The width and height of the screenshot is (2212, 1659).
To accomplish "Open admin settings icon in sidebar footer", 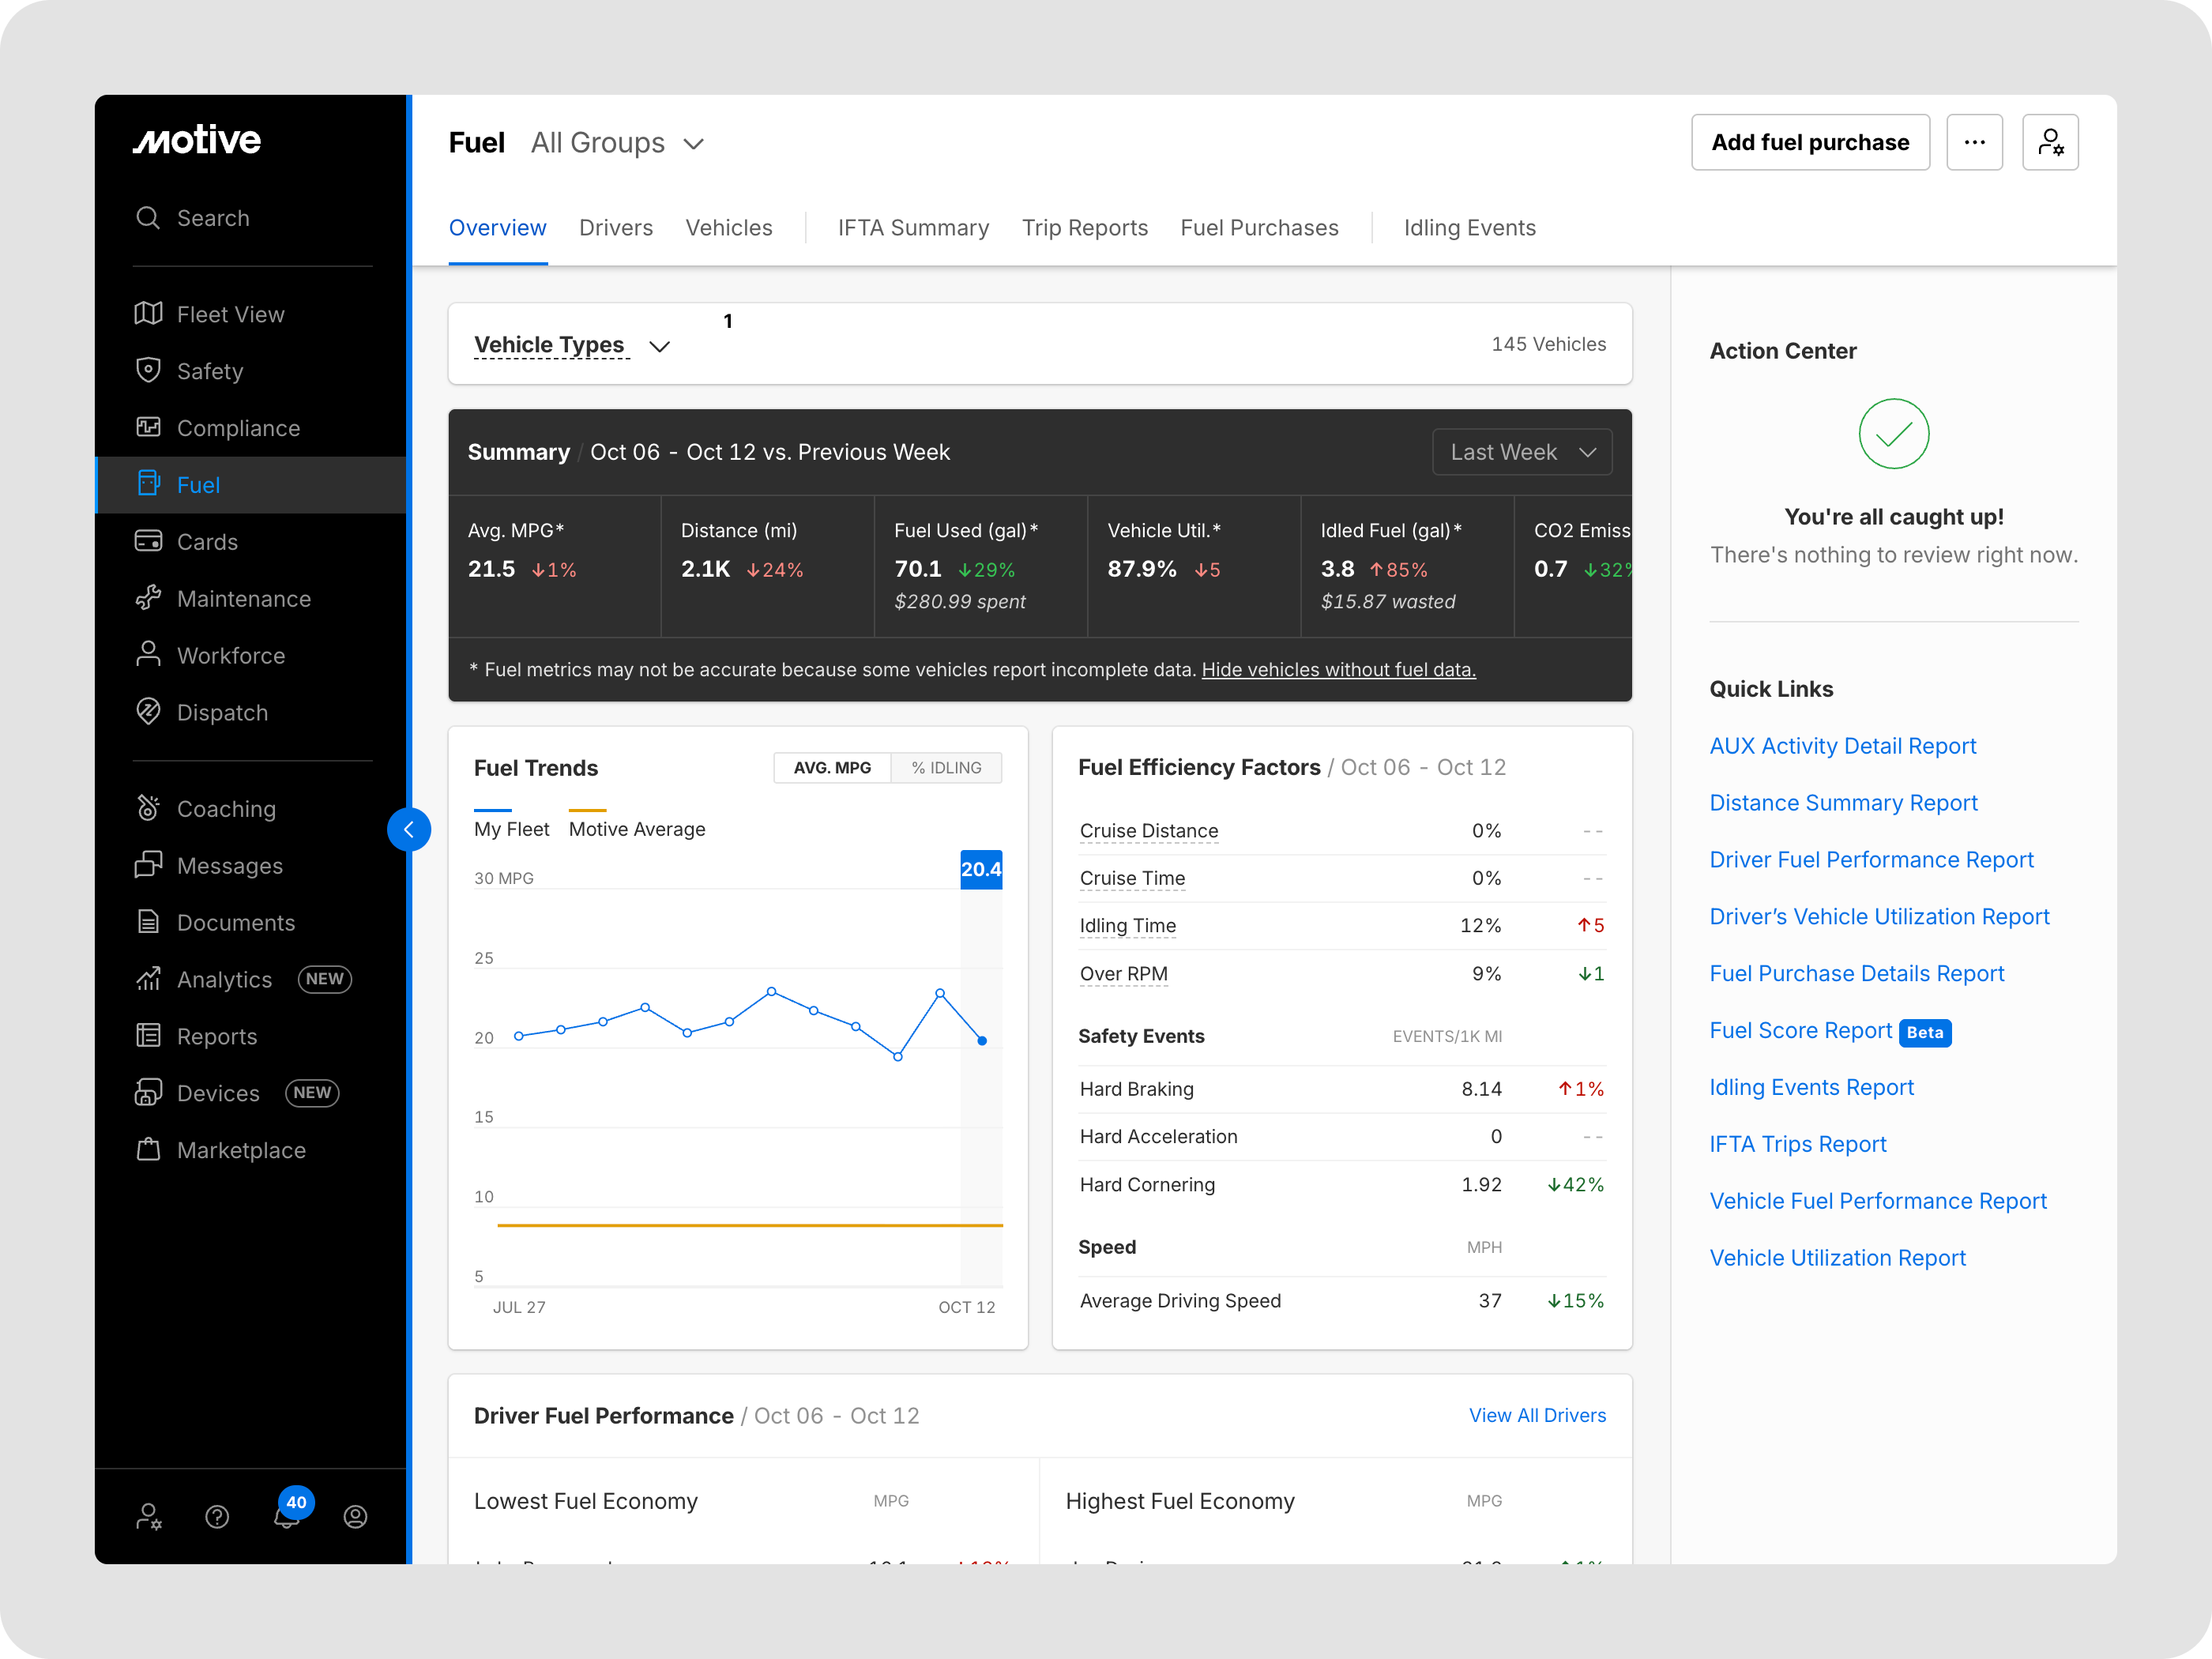I will [149, 1517].
